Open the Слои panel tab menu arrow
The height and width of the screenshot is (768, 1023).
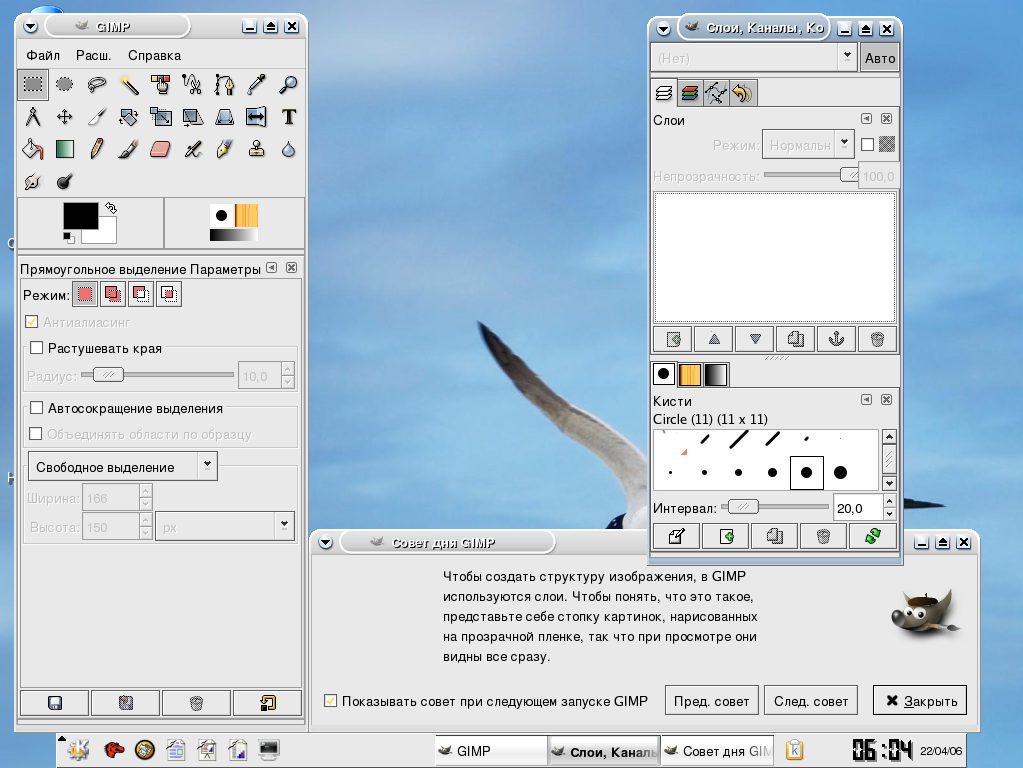click(x=866, y=118)
